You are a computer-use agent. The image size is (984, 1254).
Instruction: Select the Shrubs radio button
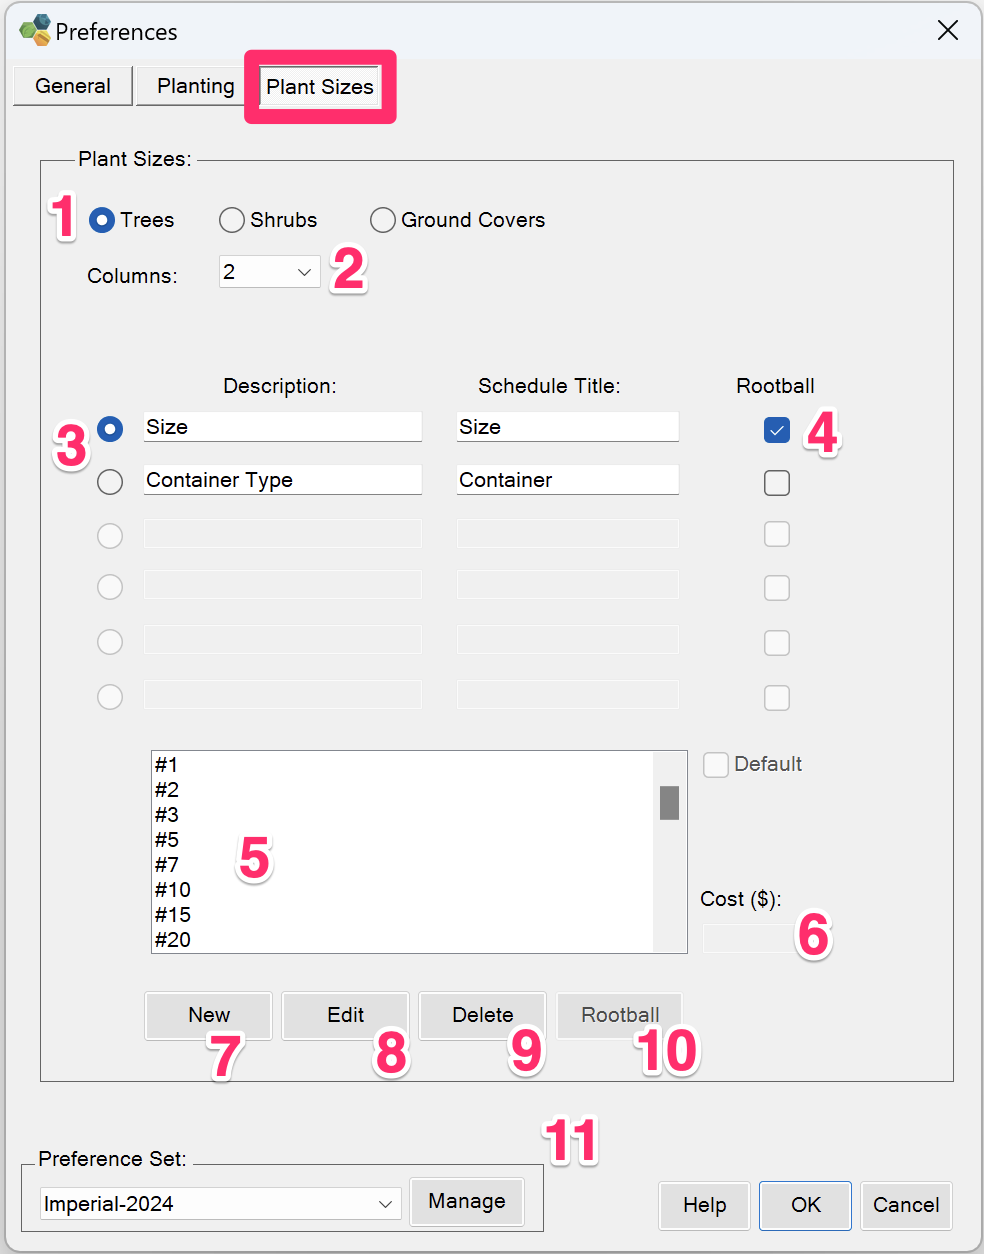point(232,220)
